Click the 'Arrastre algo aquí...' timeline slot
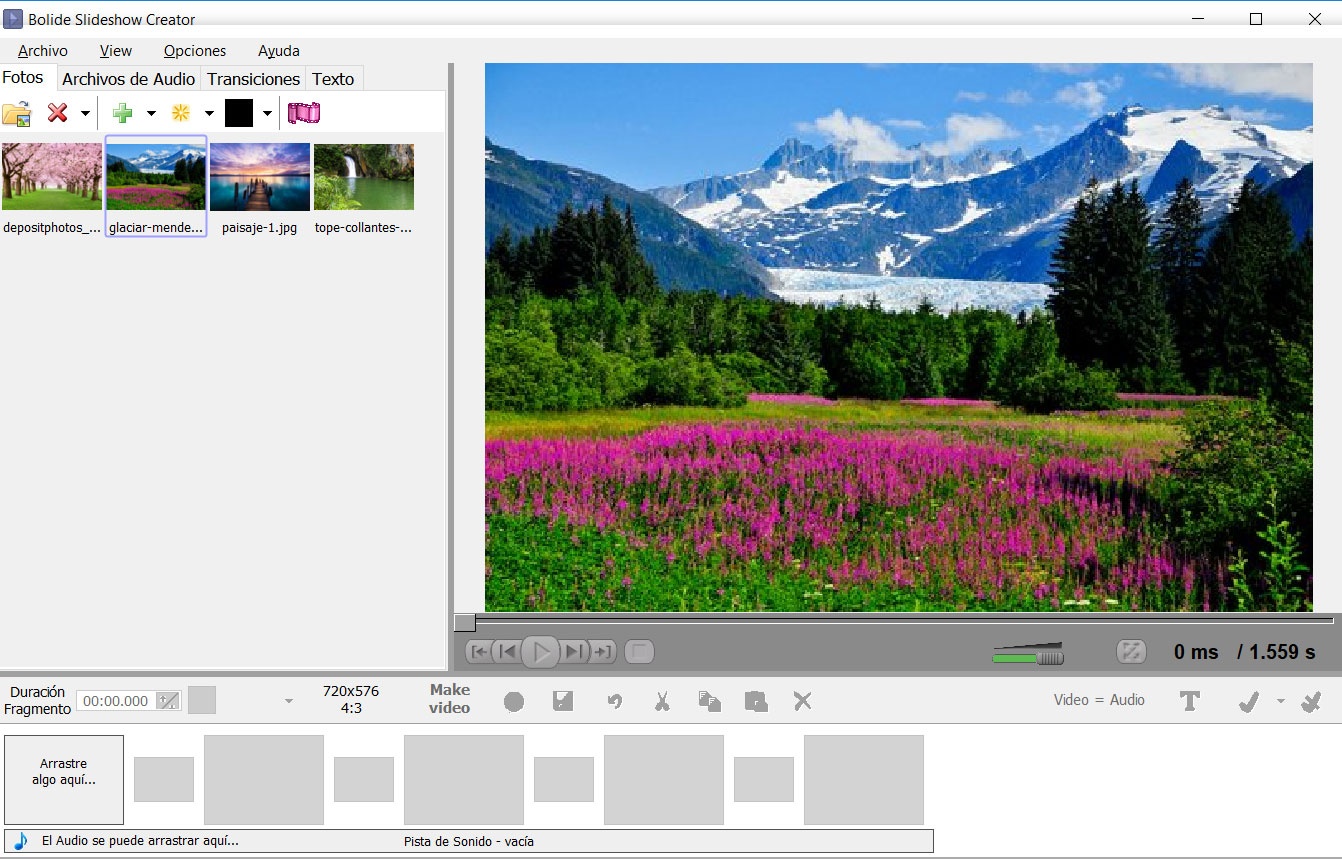Screen dimensions: 1342x859 [64, 780]
